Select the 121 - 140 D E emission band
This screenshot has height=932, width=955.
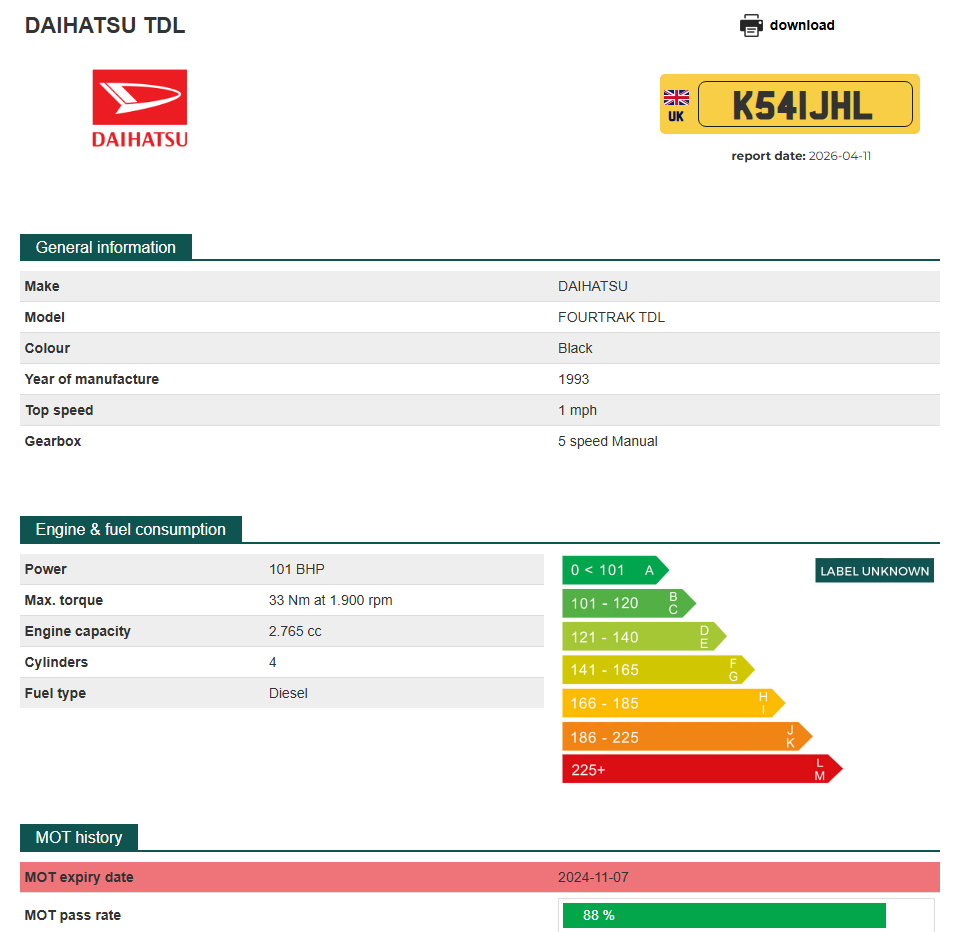(644, 637)
